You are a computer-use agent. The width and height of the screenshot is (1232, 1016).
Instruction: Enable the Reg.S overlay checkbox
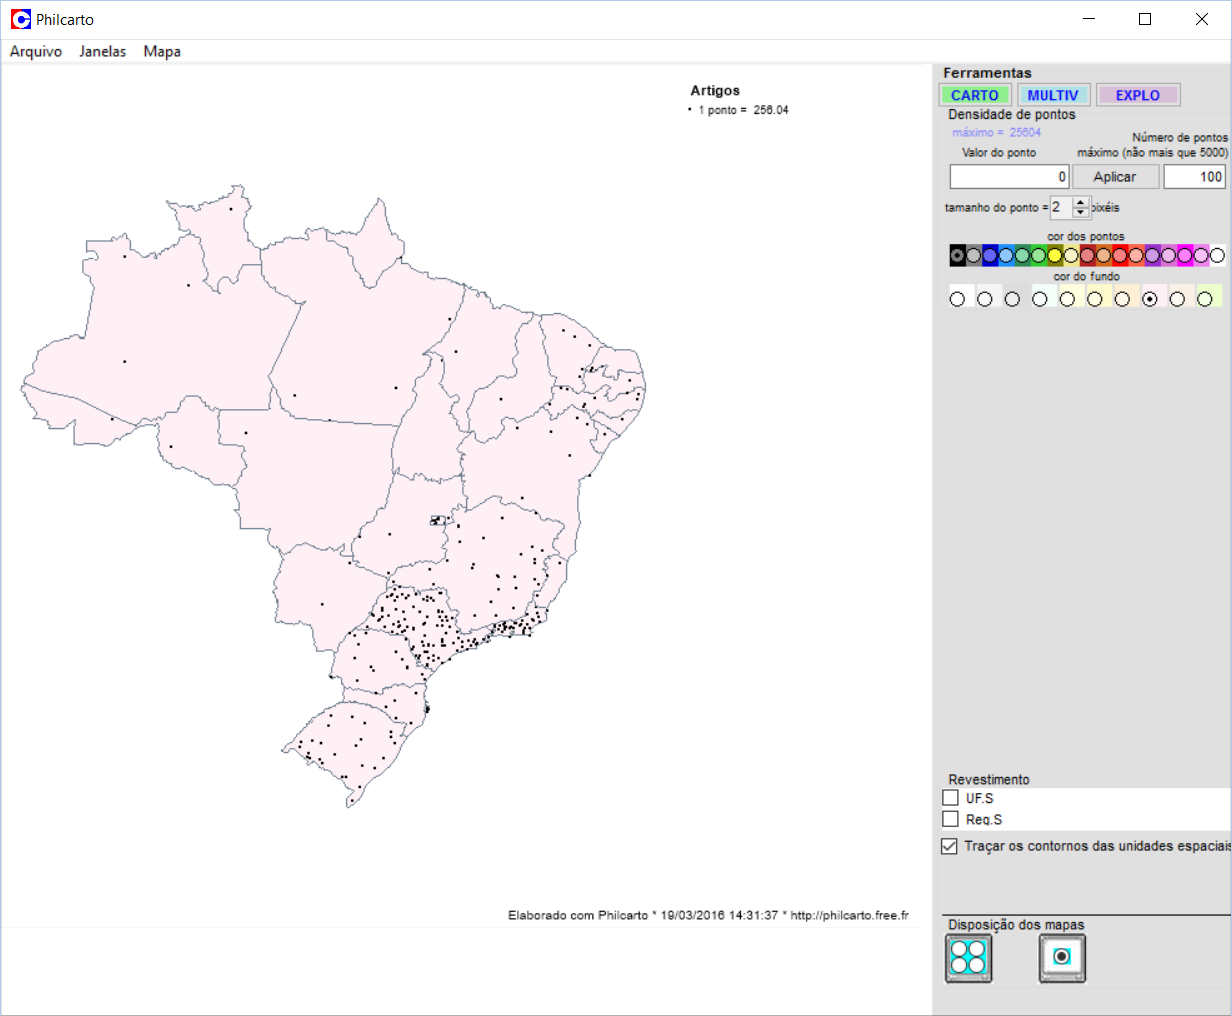[951, 819]
